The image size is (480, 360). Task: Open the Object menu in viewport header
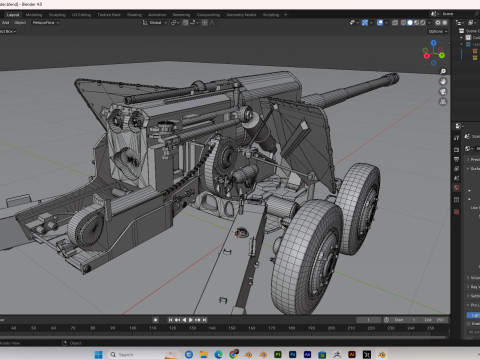point(20,23)
